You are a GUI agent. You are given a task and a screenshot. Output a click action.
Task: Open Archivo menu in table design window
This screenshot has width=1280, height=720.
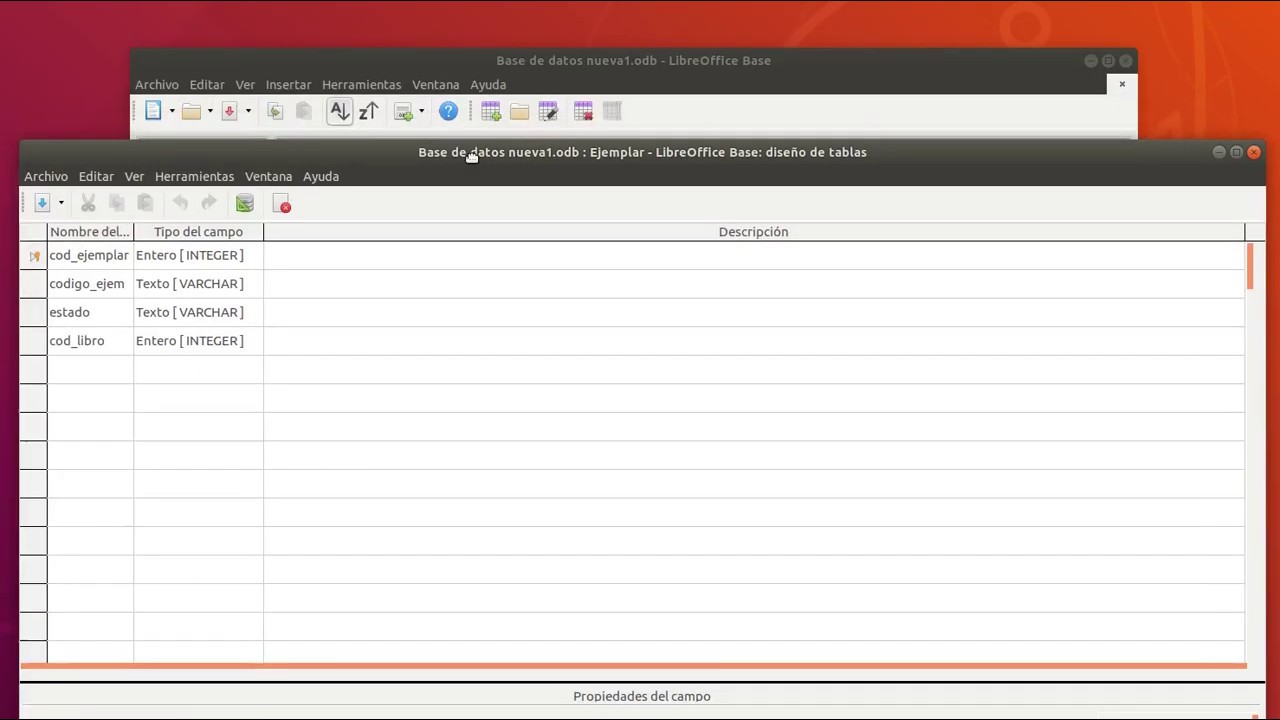[x=46, y=176]
